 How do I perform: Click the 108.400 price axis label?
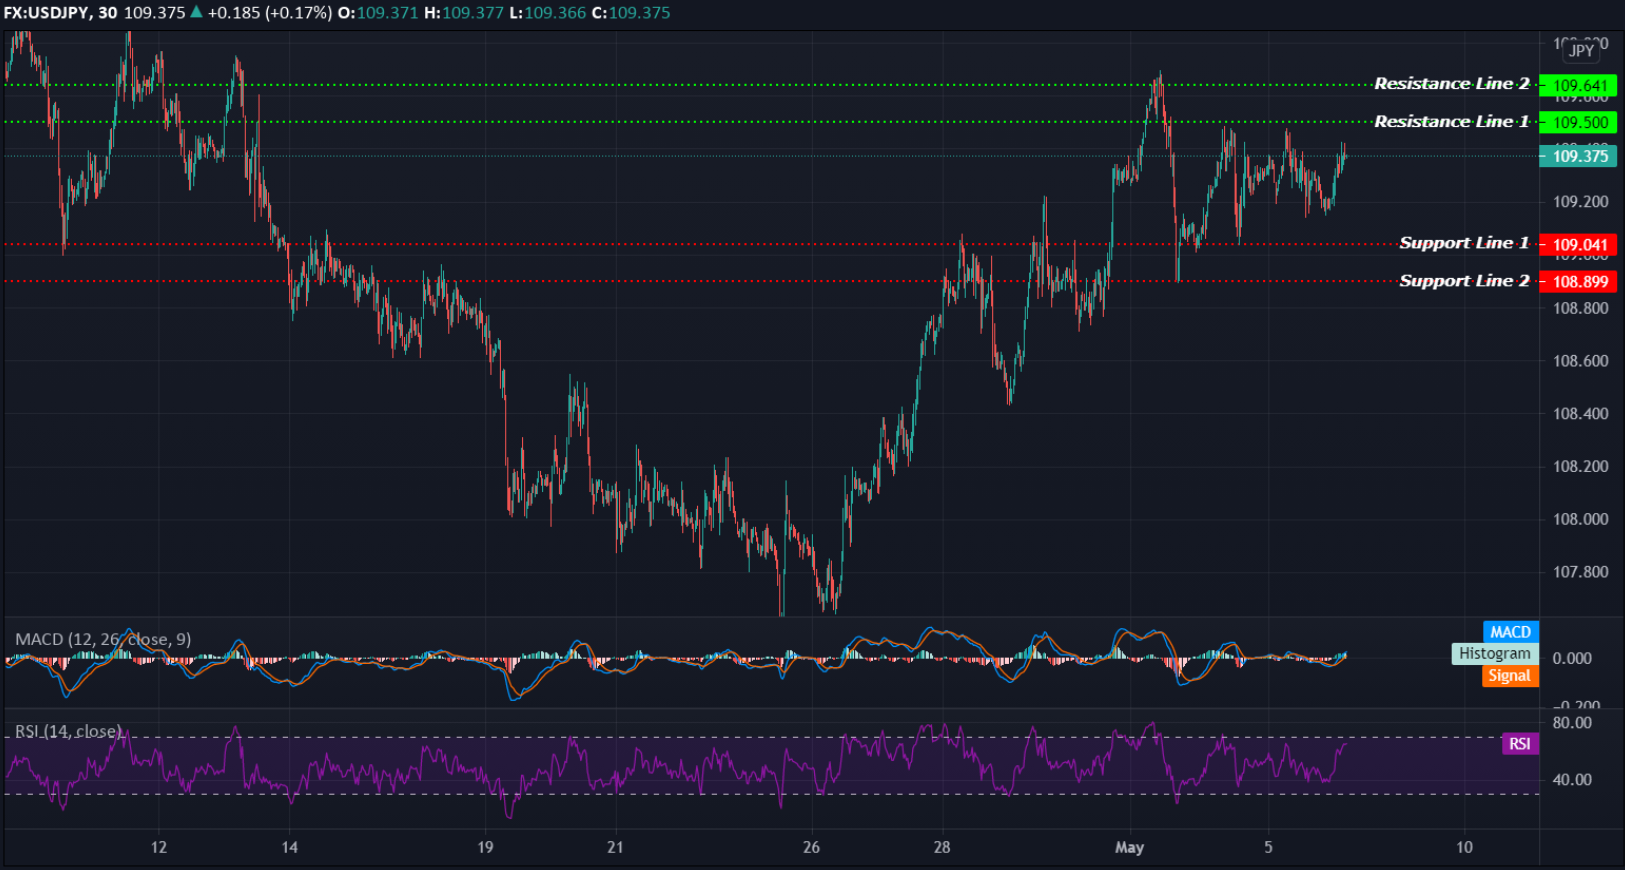1580,414
